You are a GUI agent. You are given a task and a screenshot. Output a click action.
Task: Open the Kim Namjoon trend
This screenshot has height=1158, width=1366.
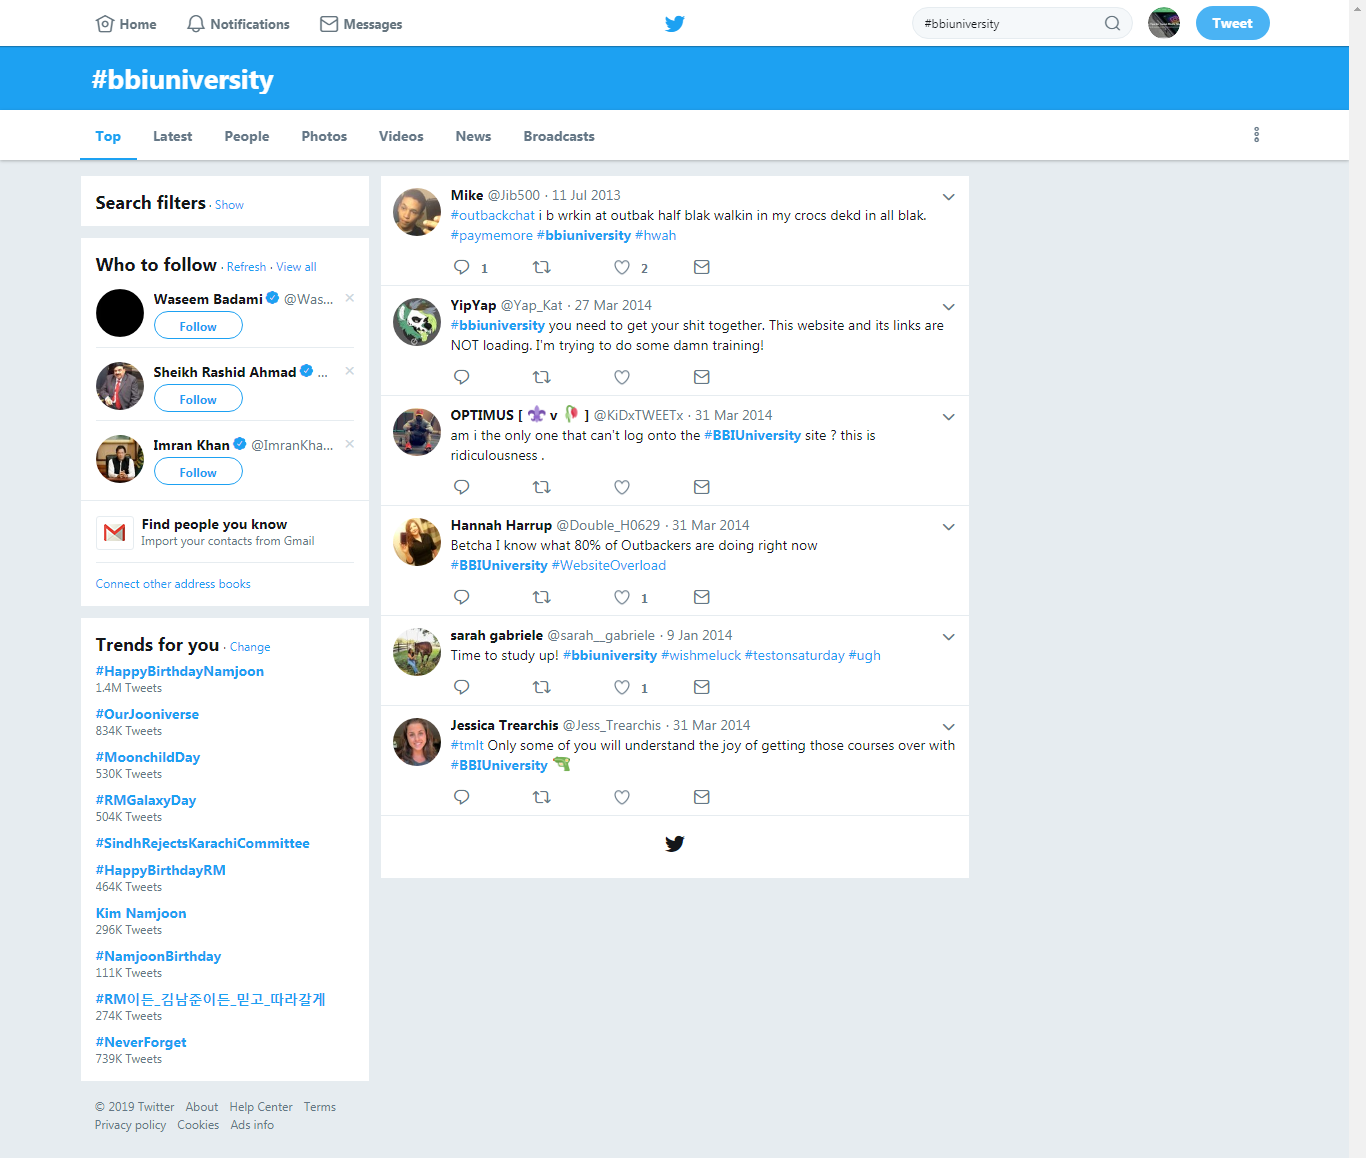(141, 913)
